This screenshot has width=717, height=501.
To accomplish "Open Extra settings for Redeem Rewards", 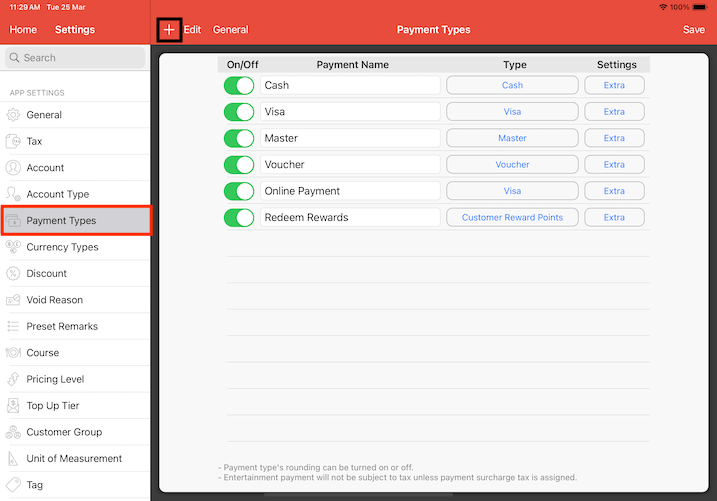I will tap(614, 218).
